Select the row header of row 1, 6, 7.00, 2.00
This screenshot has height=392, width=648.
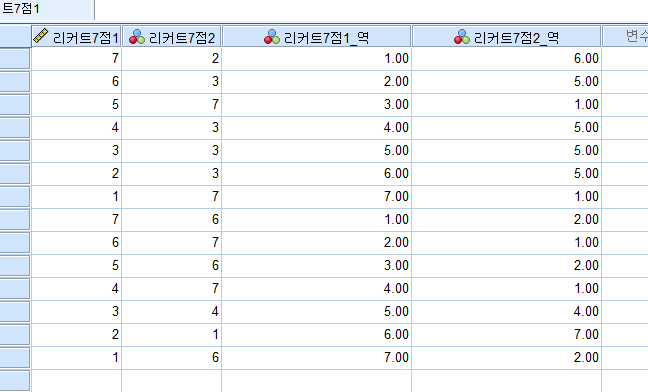point(15,358)
